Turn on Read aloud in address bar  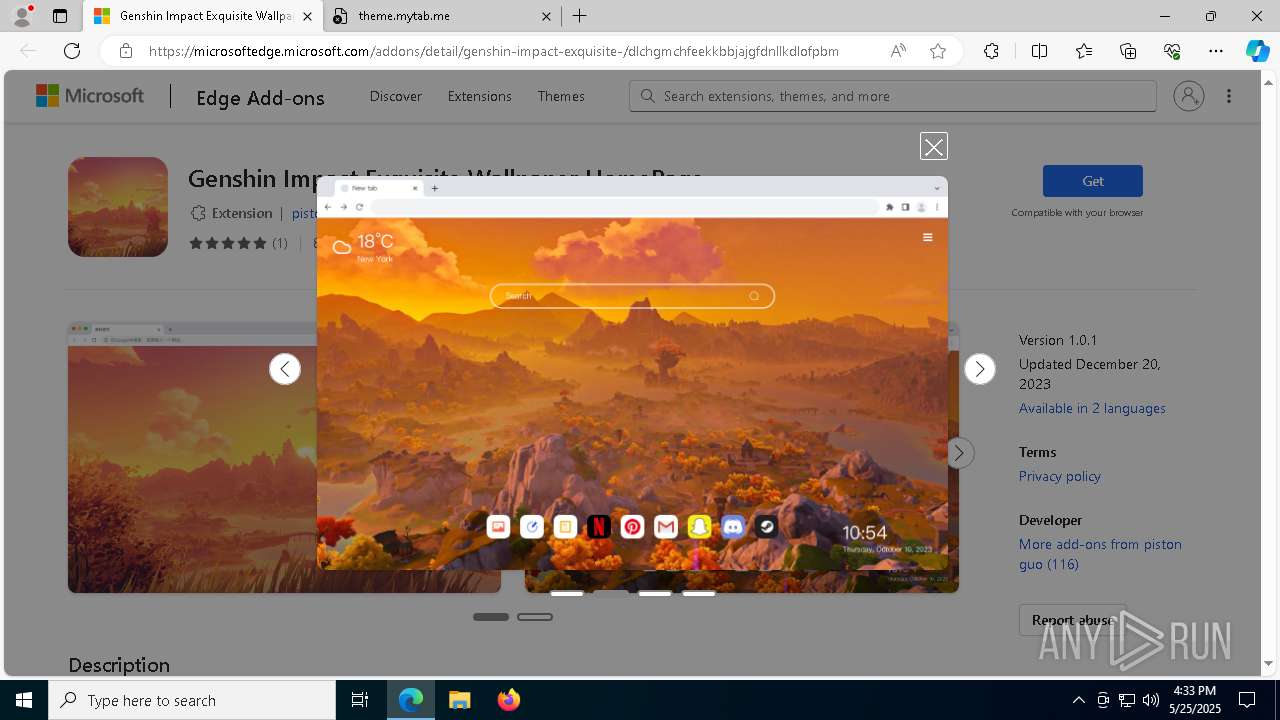898,51
